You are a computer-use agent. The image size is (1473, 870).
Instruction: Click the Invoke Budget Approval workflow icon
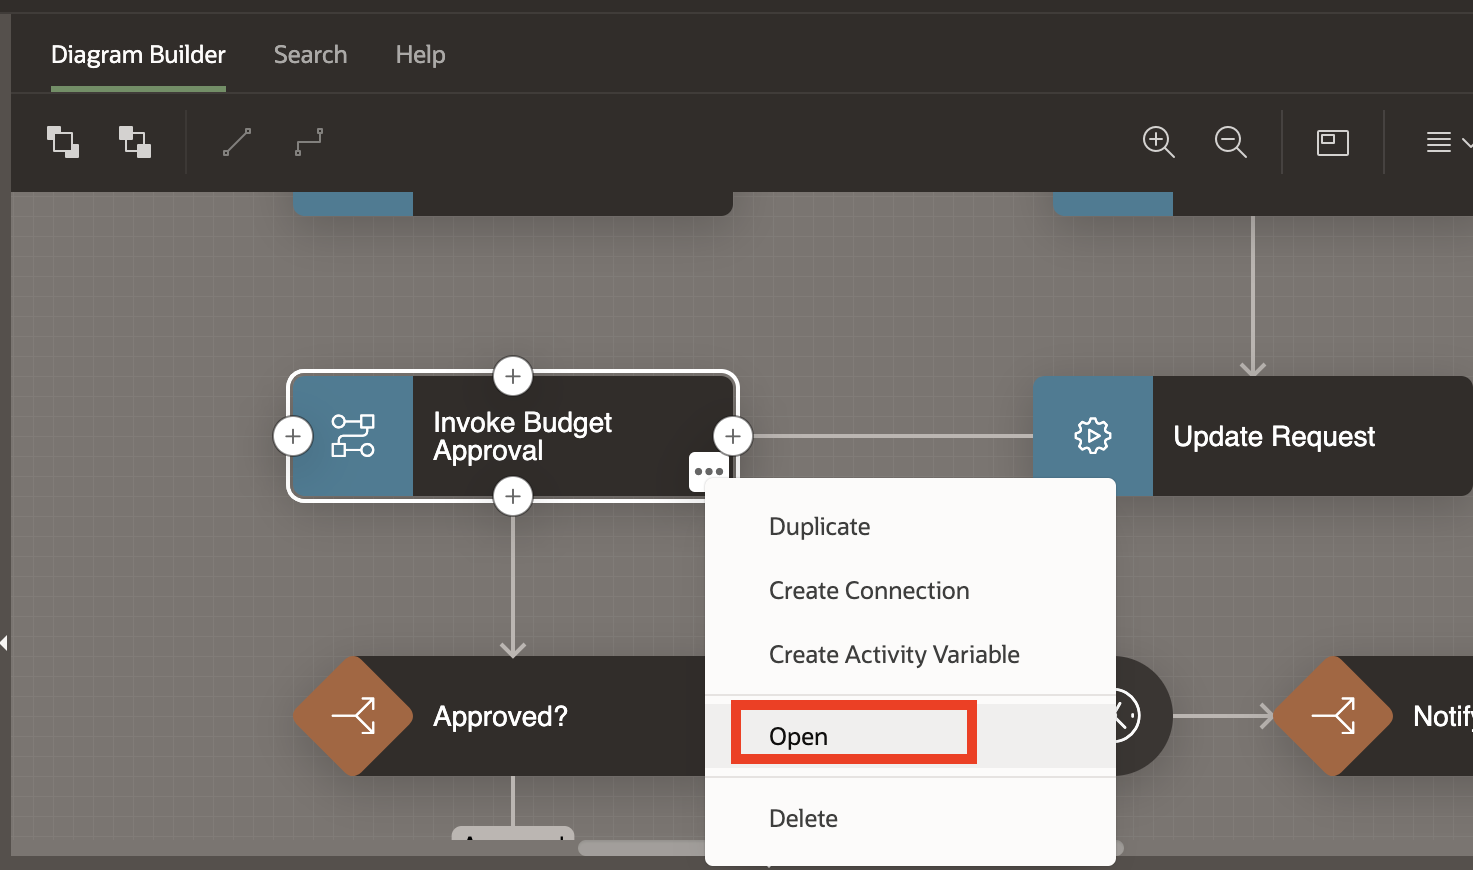pos(353,436)
